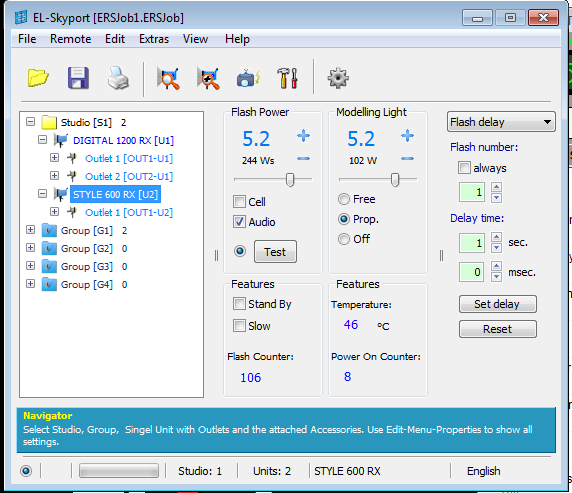Click the Group [G2] folder icon
572x493 pixels.
point(49,249)
